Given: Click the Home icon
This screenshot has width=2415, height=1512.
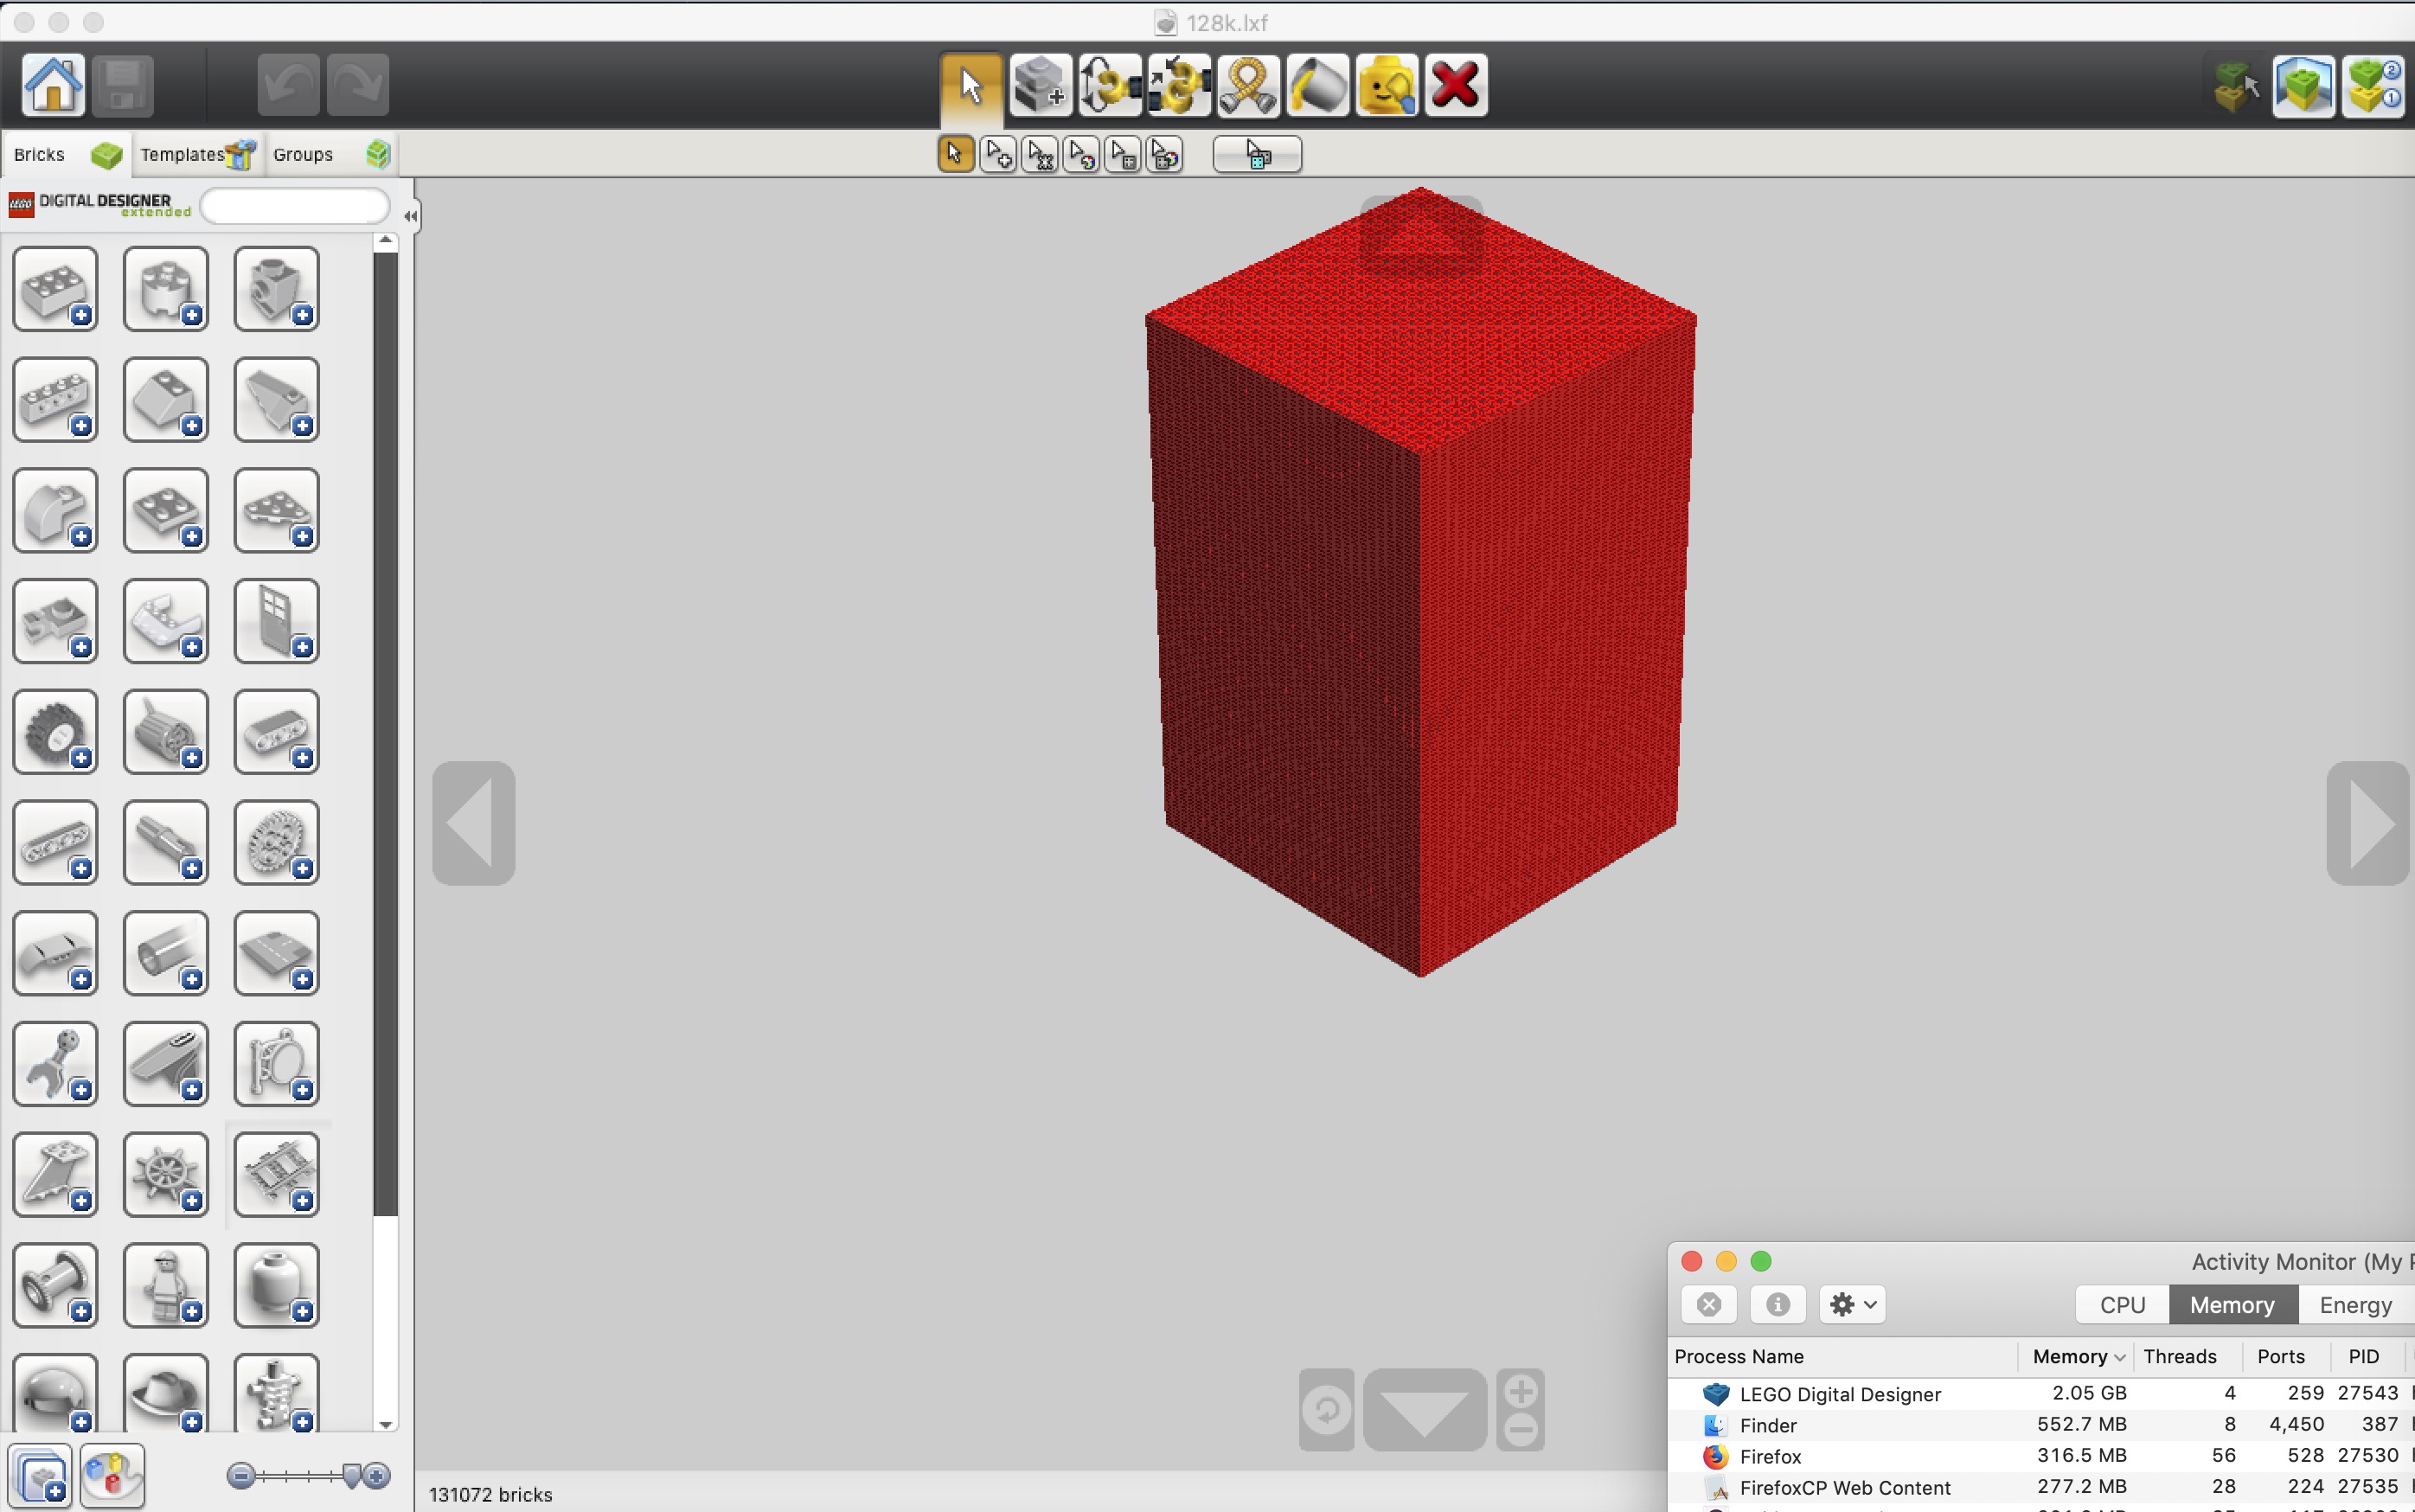Looking at the screenshot, I should pos(53,85).
